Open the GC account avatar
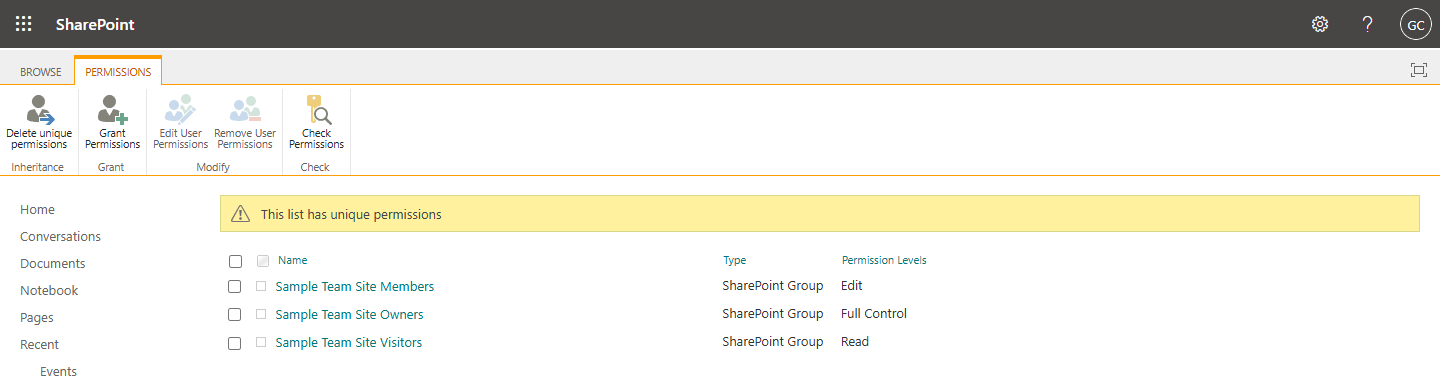Image resolution: width=1440 pixels, height=380 pixels. tap(1416, 24)
